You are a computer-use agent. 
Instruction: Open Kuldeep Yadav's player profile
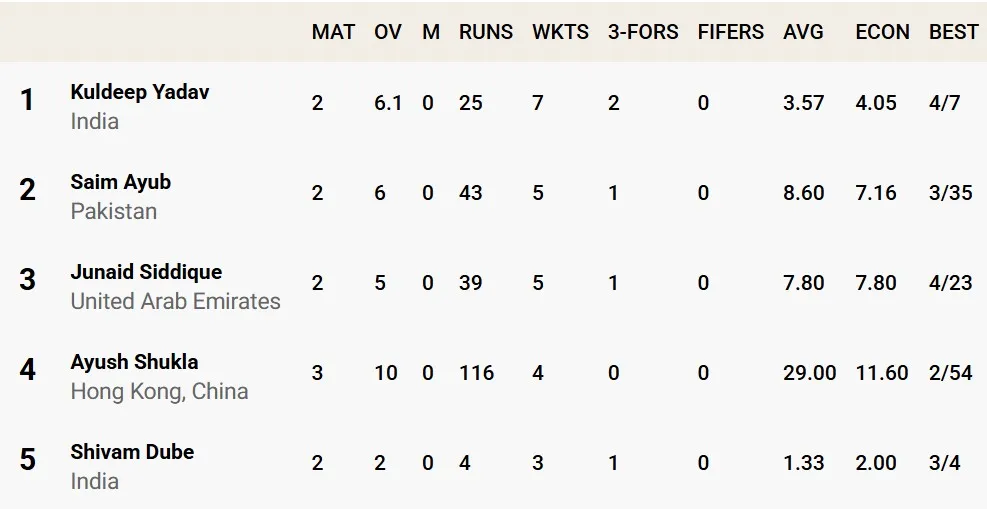pos(140,92)
